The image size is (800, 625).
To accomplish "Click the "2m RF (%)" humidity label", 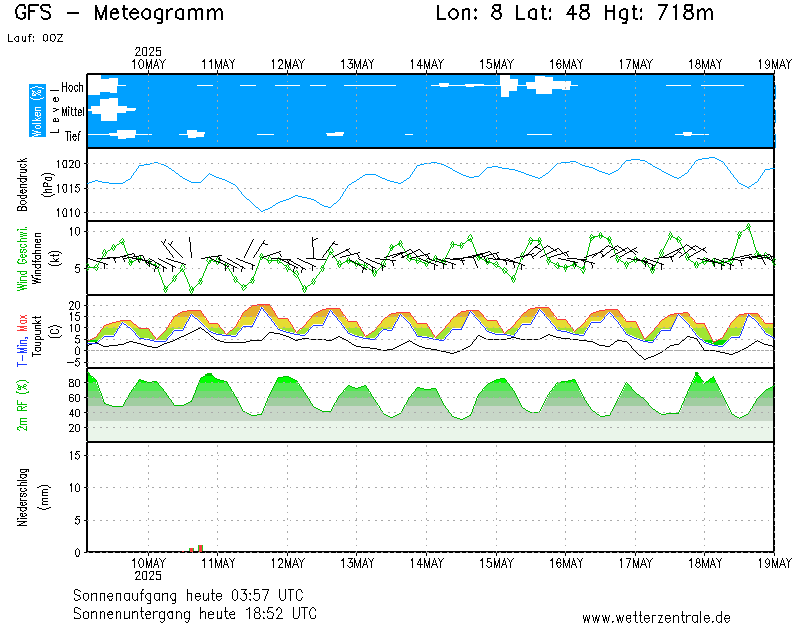I will (22, 406).
